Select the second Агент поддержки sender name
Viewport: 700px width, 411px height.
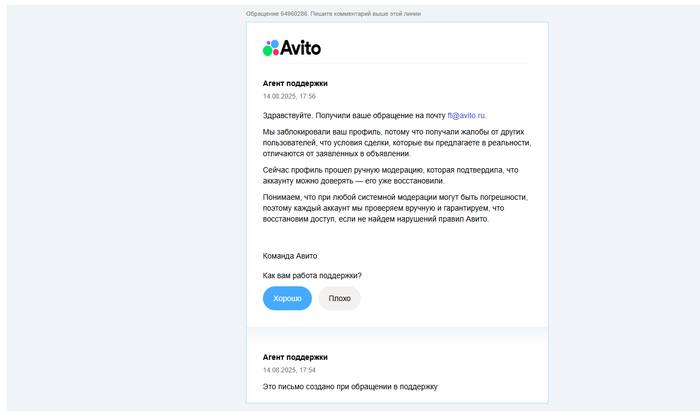tap(295, 357)
